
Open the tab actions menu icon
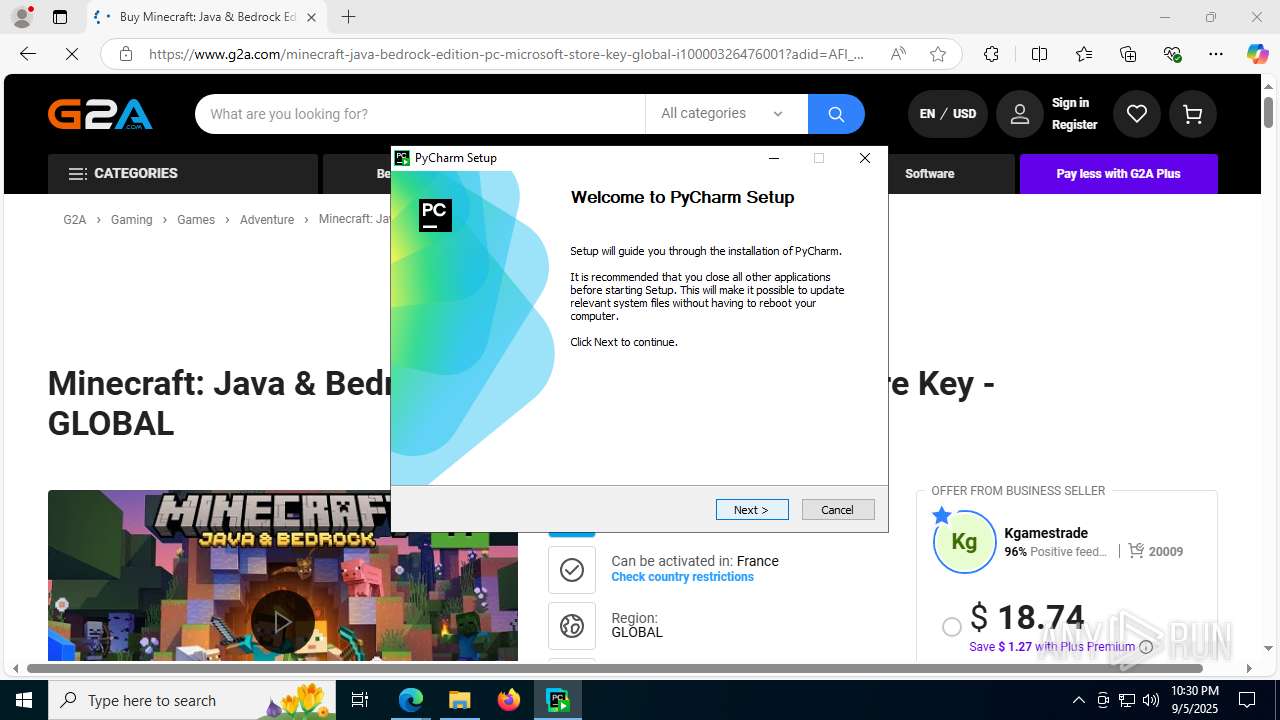point(60,17)
